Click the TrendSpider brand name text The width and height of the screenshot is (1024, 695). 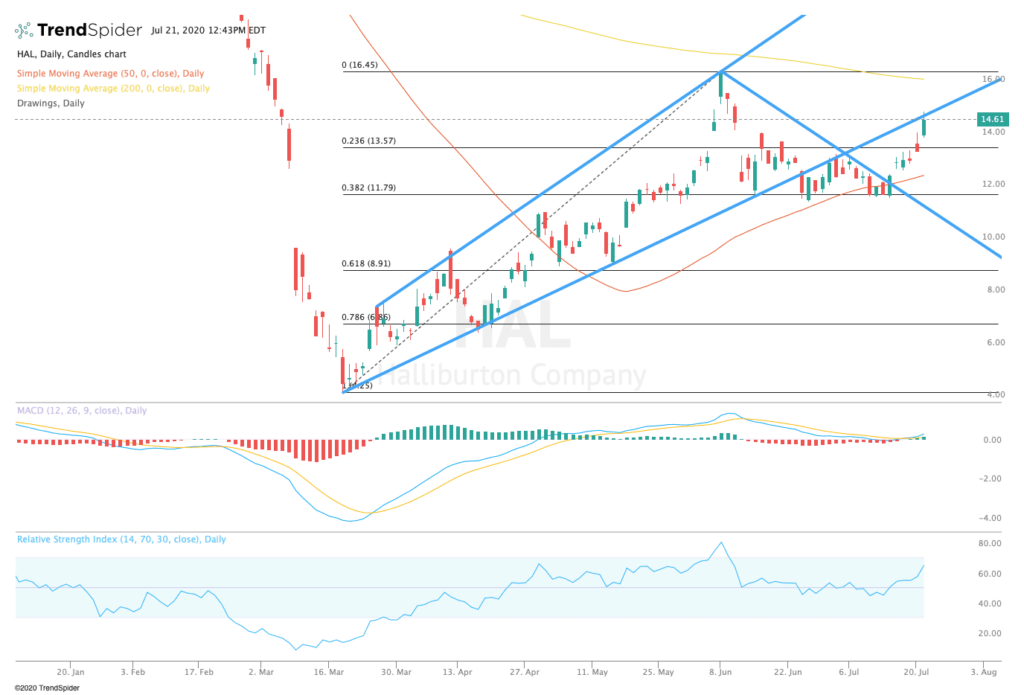click(x=89, y=30)
